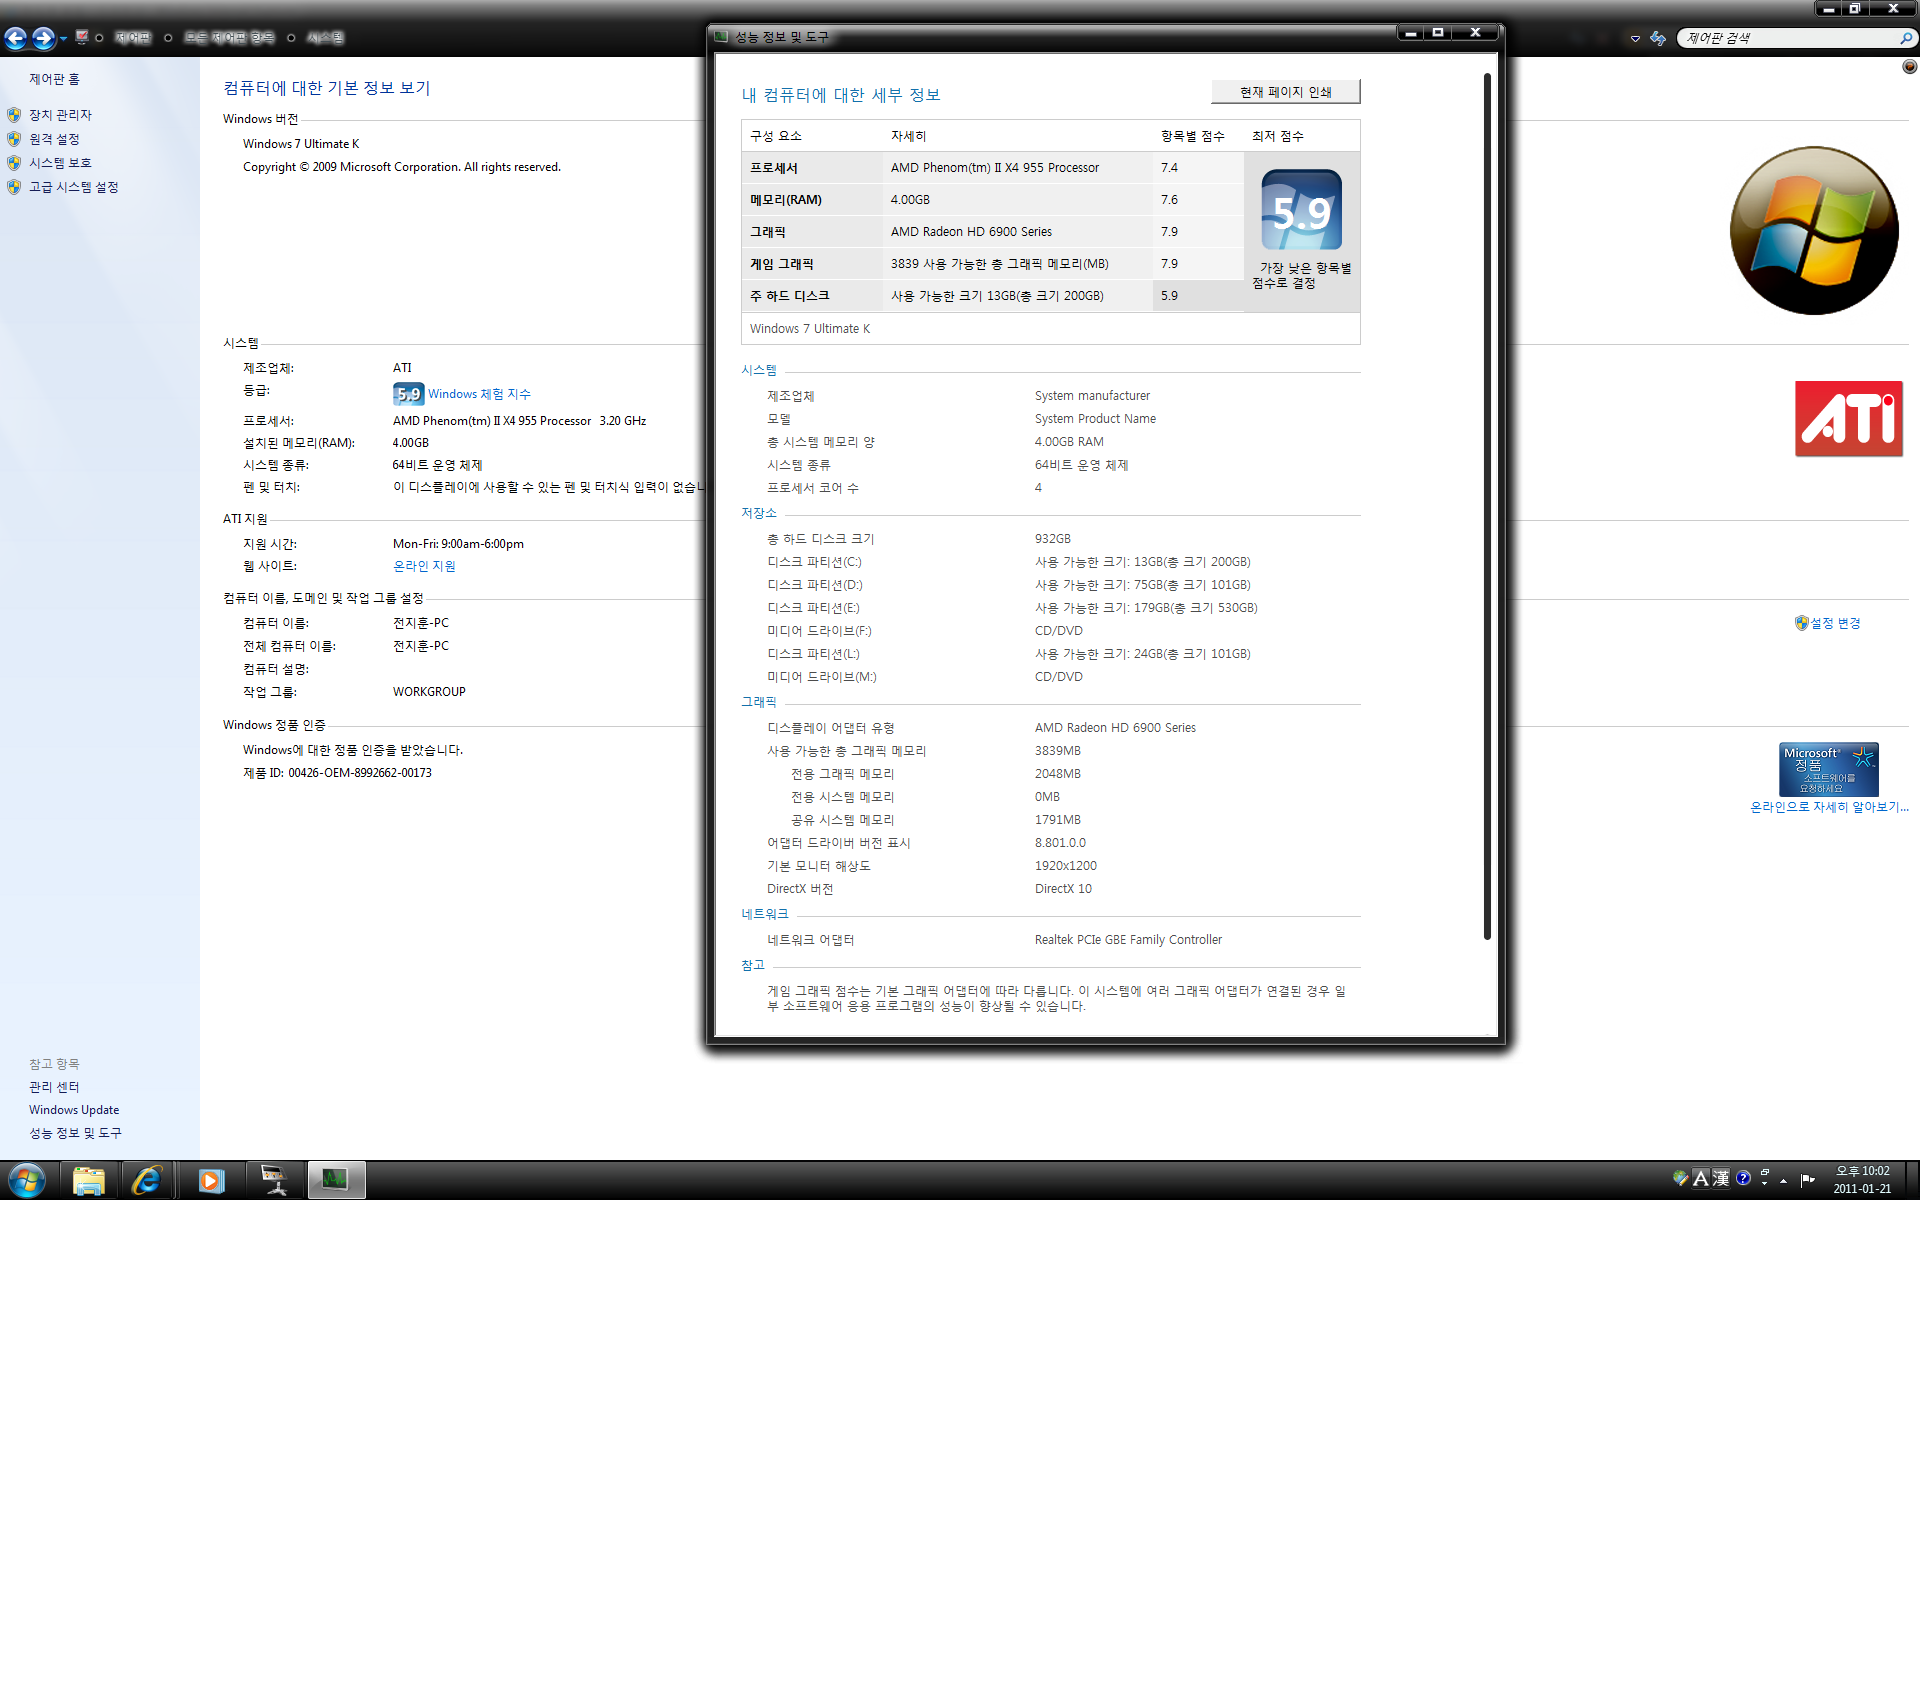The image size is (1920, 1688).
Task: Open 장치 관리자 from the sidebar
Action: tap(60, 115)
